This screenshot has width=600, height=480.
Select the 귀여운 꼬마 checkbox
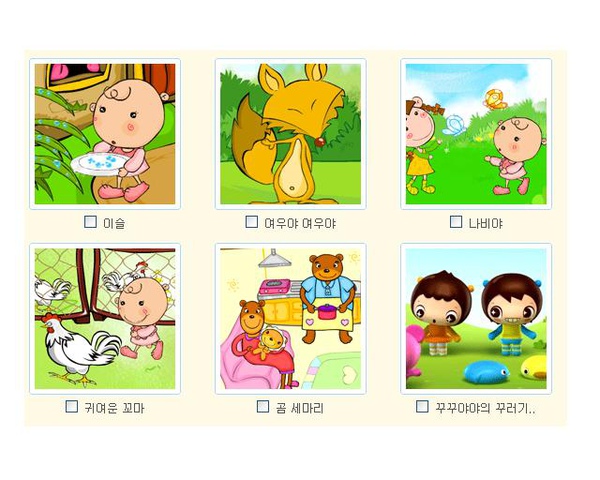(x=72, y=407)
